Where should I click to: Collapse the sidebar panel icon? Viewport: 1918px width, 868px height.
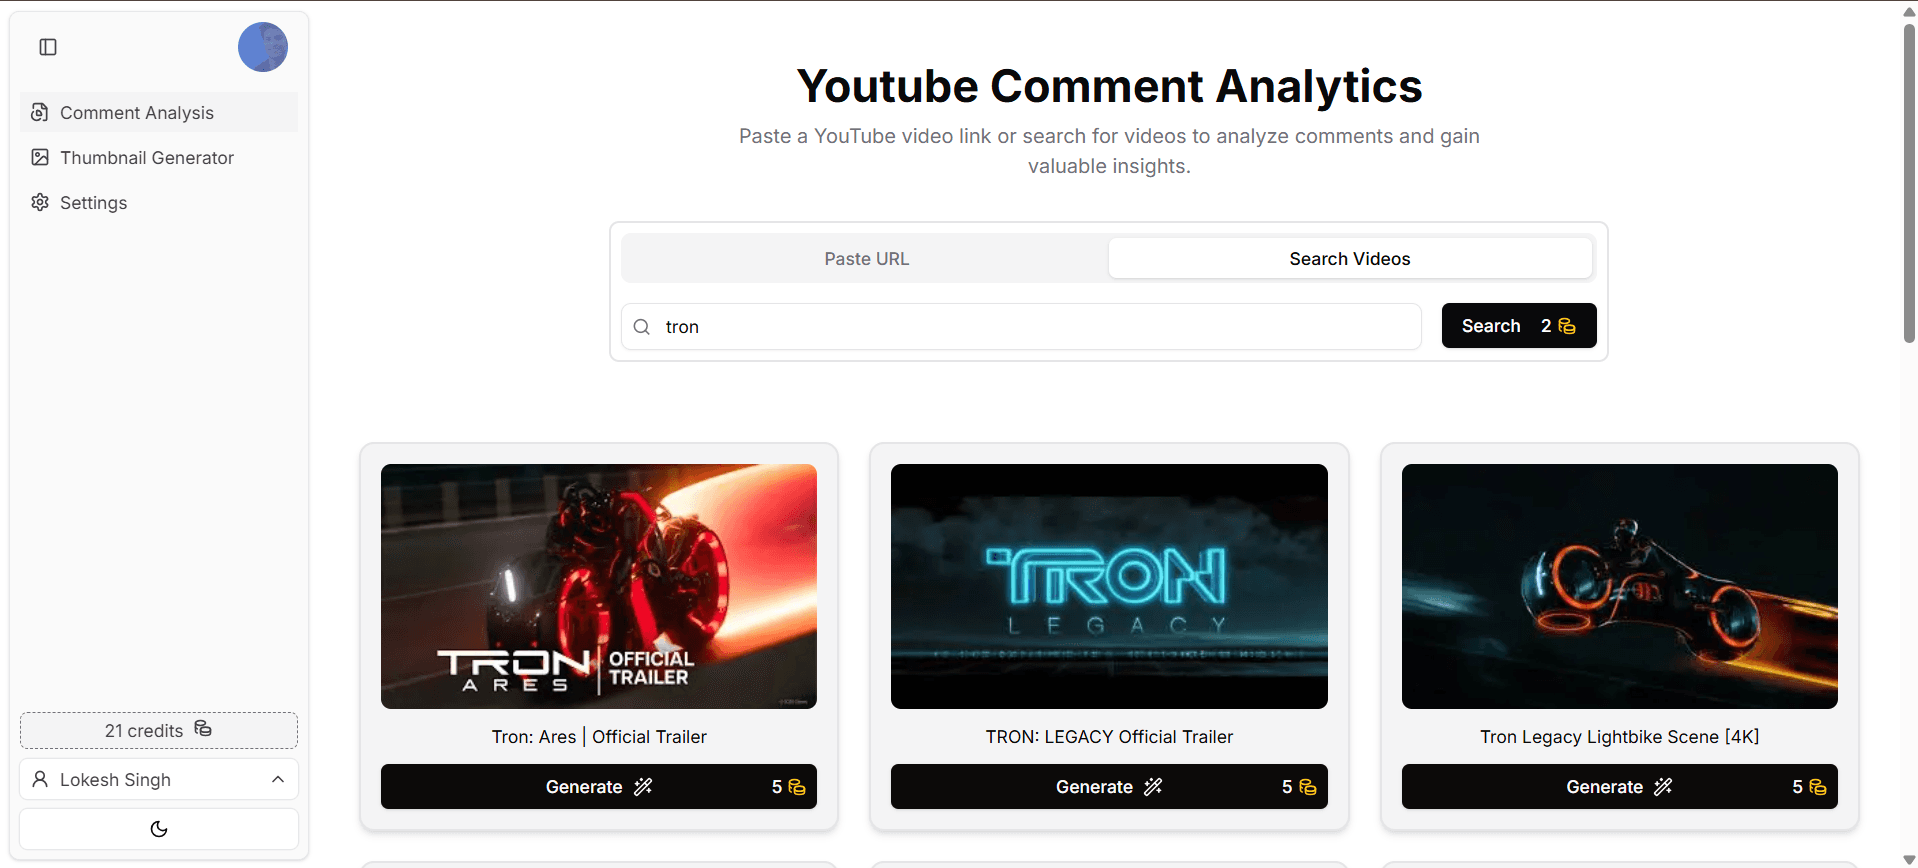pyautogui.click(x=48, y=47)
